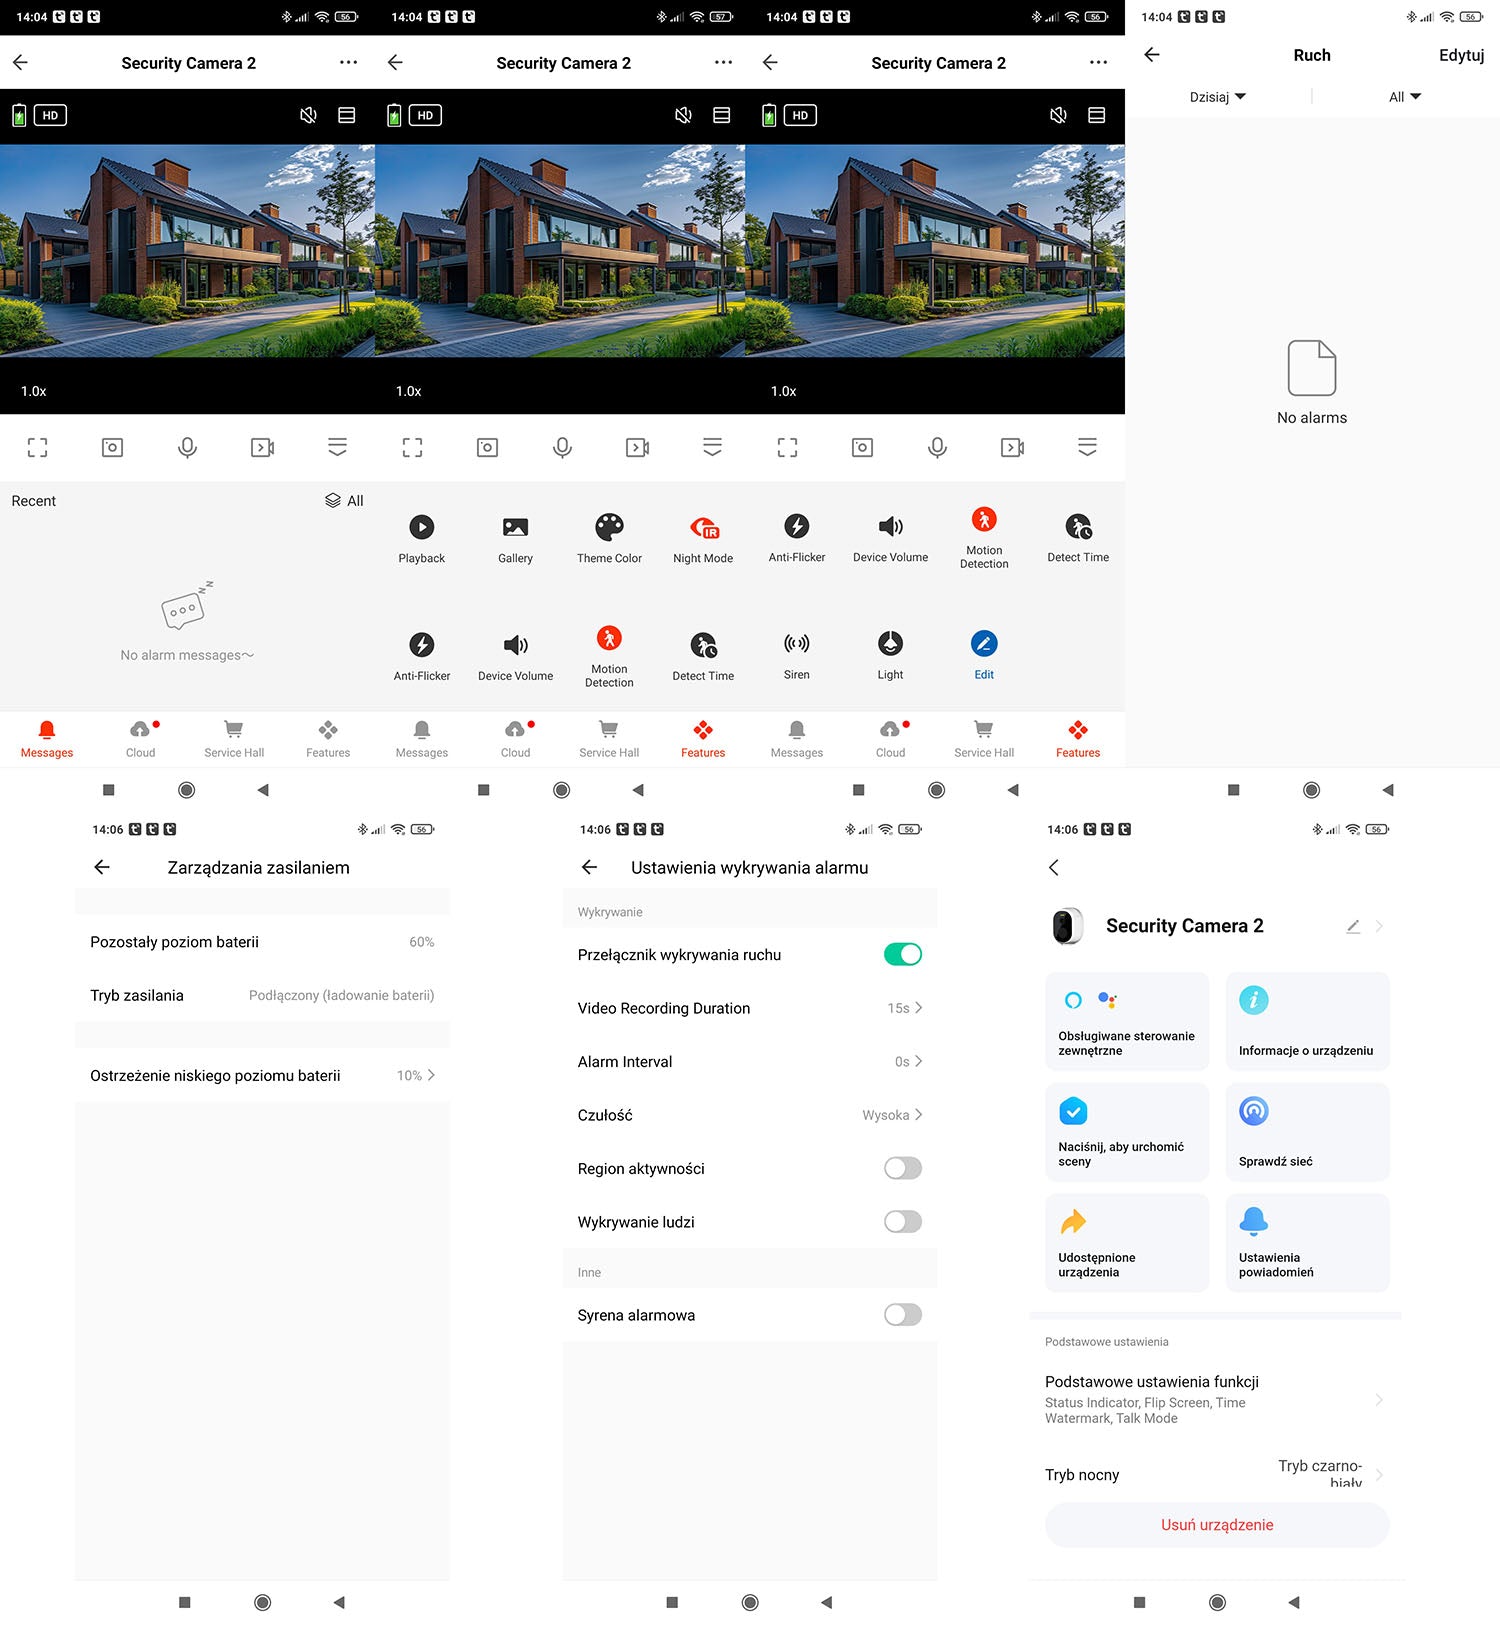The width and height of the screenshot is (1500, 1625).
Task: Activate the Siren icon
Action: coord(796,644)
